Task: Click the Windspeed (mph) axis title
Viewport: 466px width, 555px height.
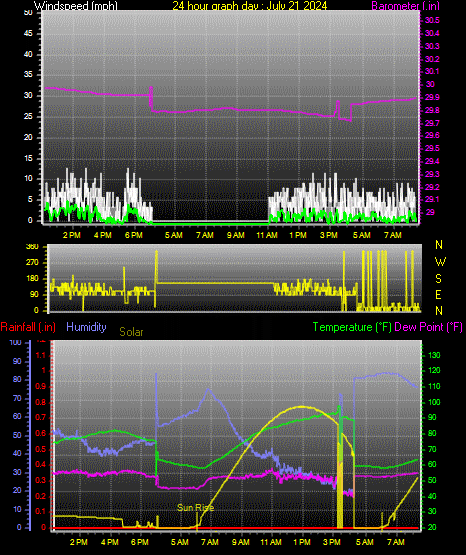Action: (x=76, y=6)
